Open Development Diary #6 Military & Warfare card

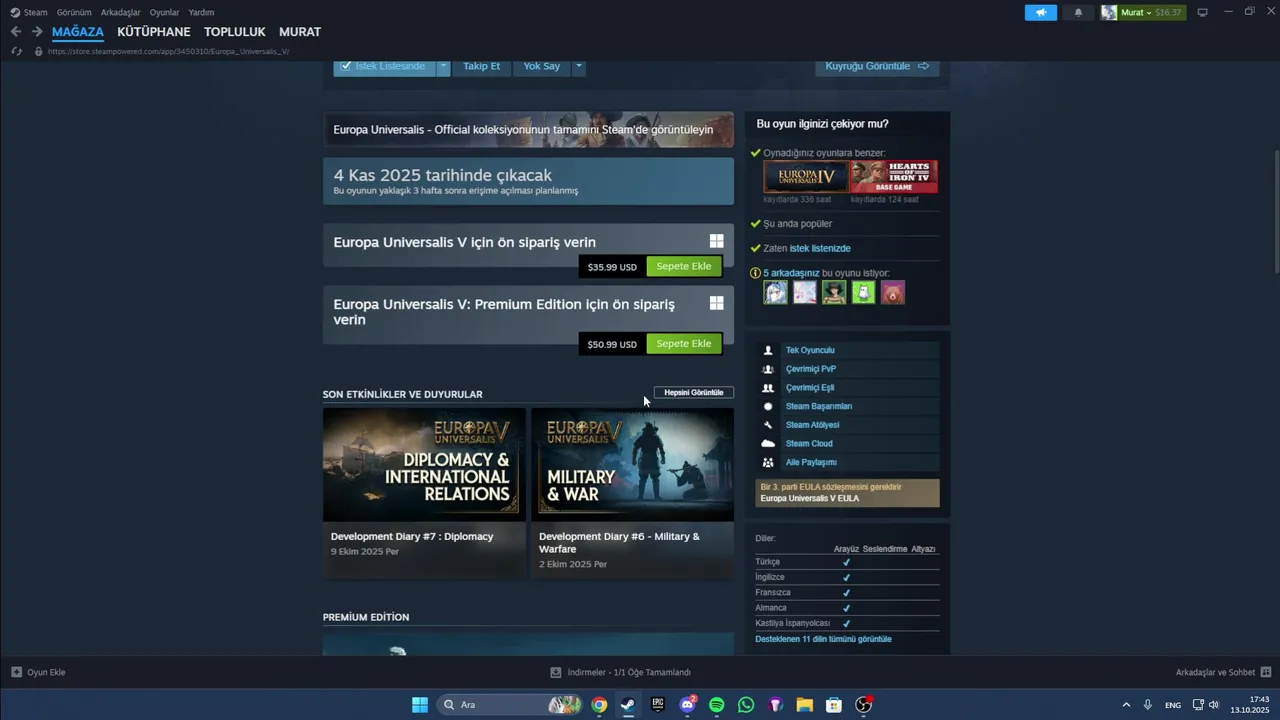point(632,492)
